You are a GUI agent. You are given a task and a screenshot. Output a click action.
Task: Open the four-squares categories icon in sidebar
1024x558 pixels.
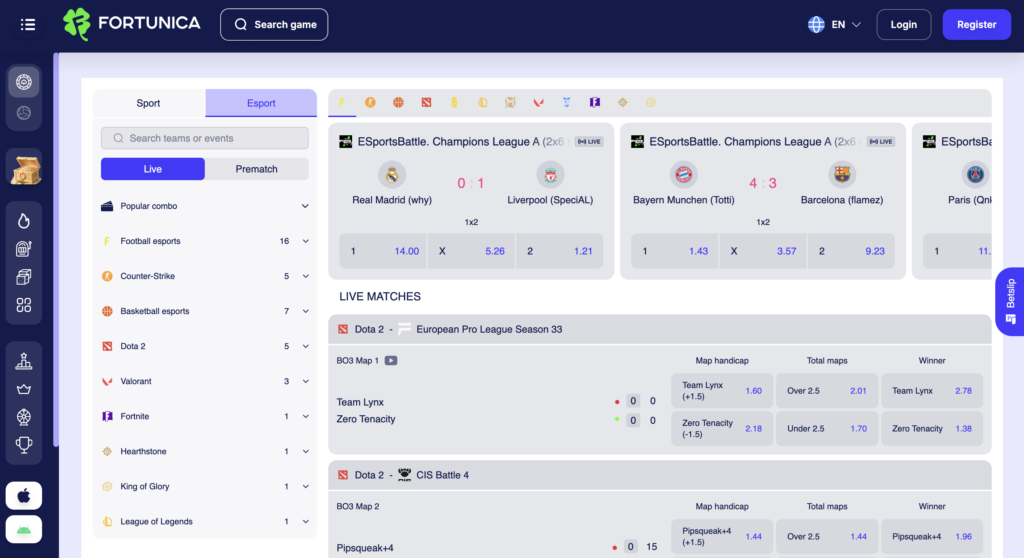(24, 305)
